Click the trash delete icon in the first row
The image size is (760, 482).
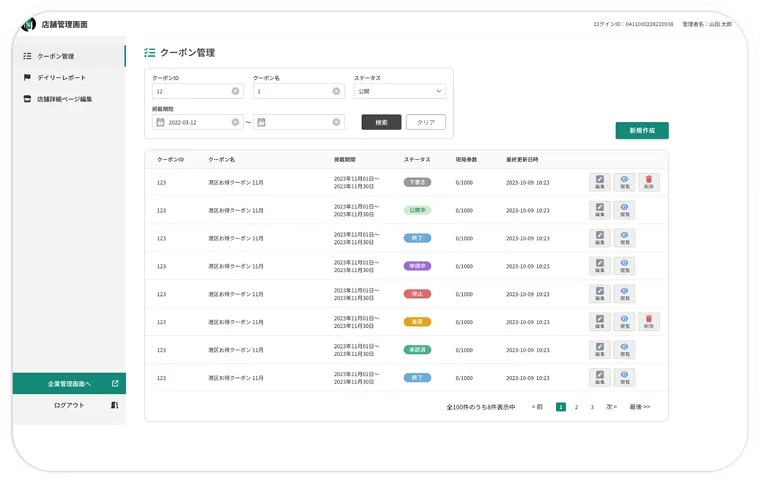click(x=649, y=181)
